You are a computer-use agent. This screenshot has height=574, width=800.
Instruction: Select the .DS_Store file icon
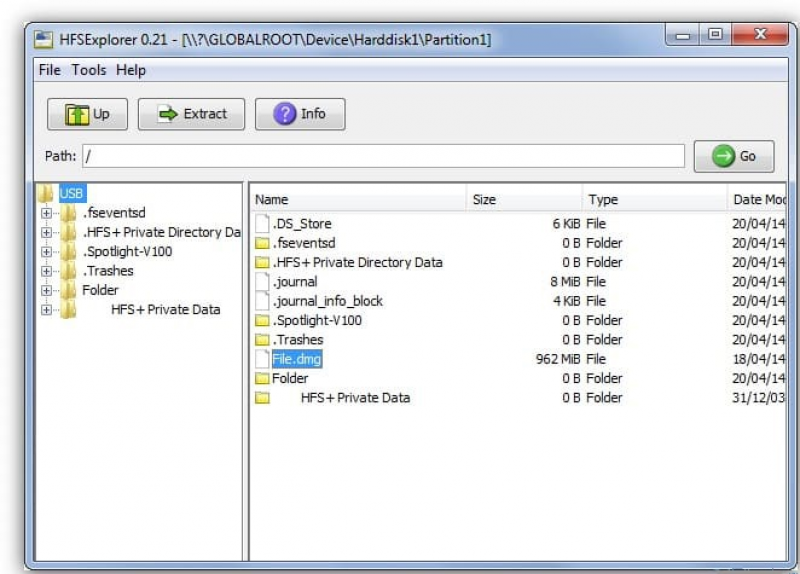pos(262,223)
